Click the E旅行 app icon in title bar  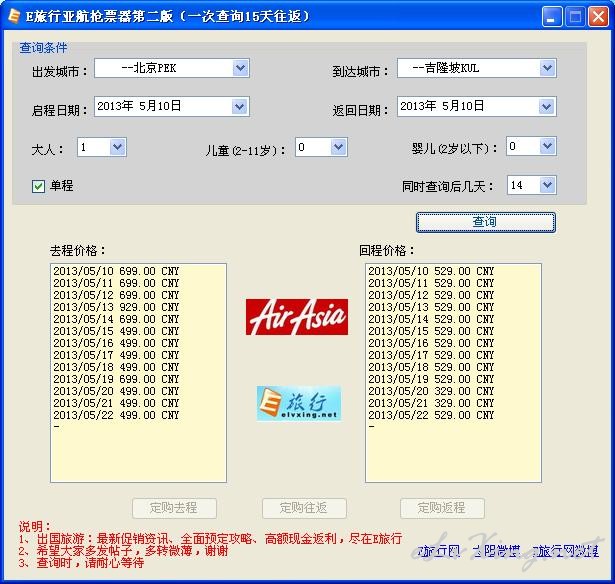click(x=13, y=16)
